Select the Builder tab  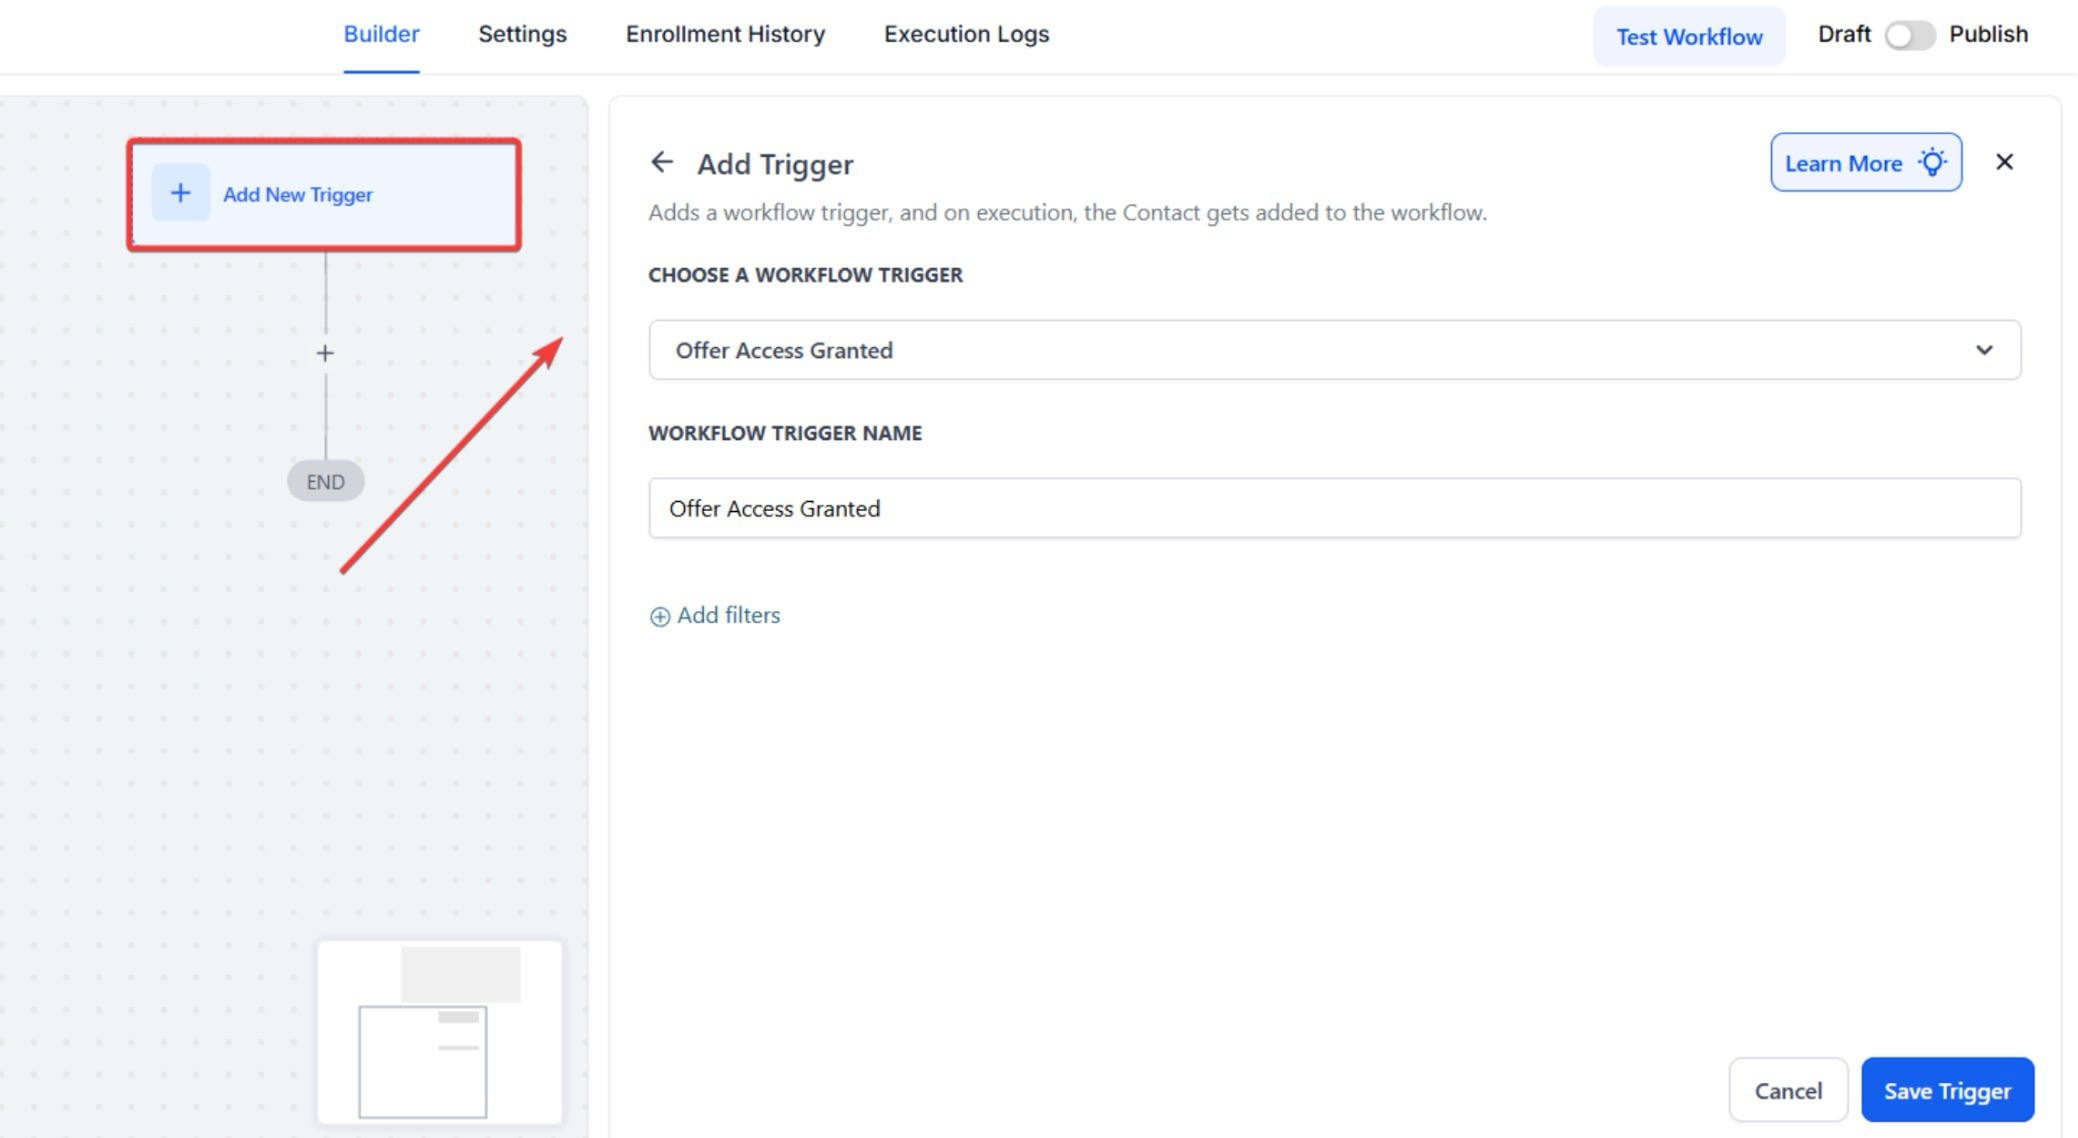pos(381,34)
